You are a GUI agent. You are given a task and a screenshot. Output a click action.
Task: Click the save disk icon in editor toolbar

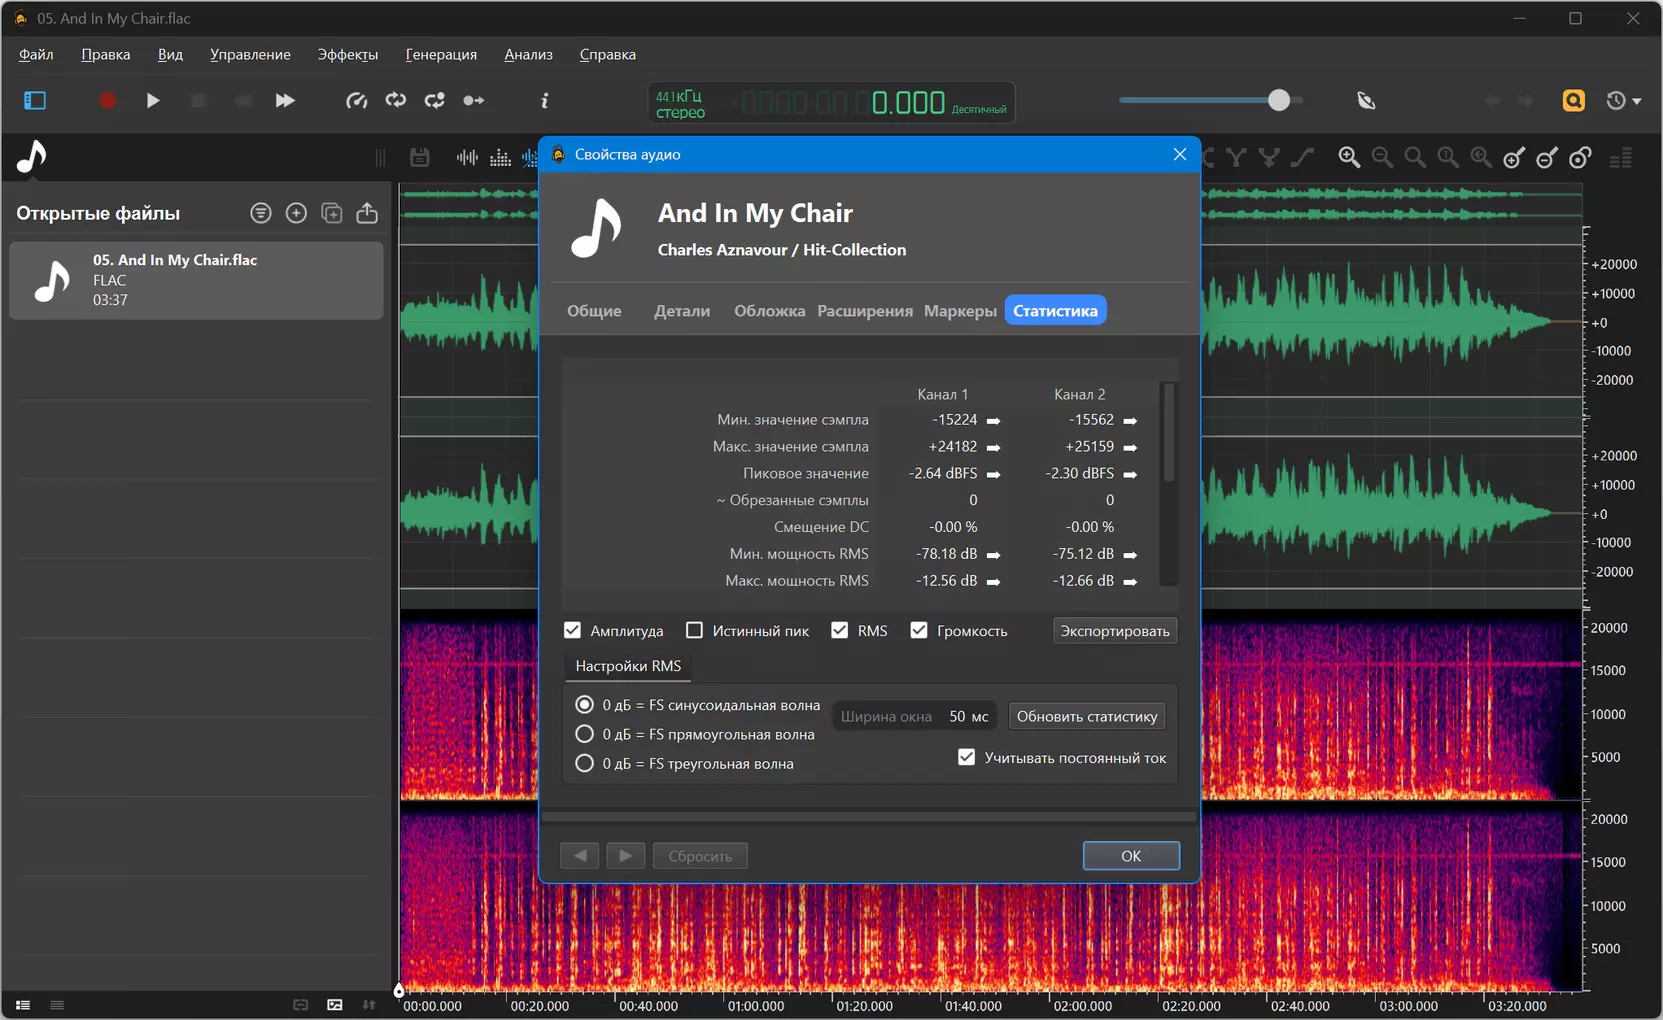420,157
